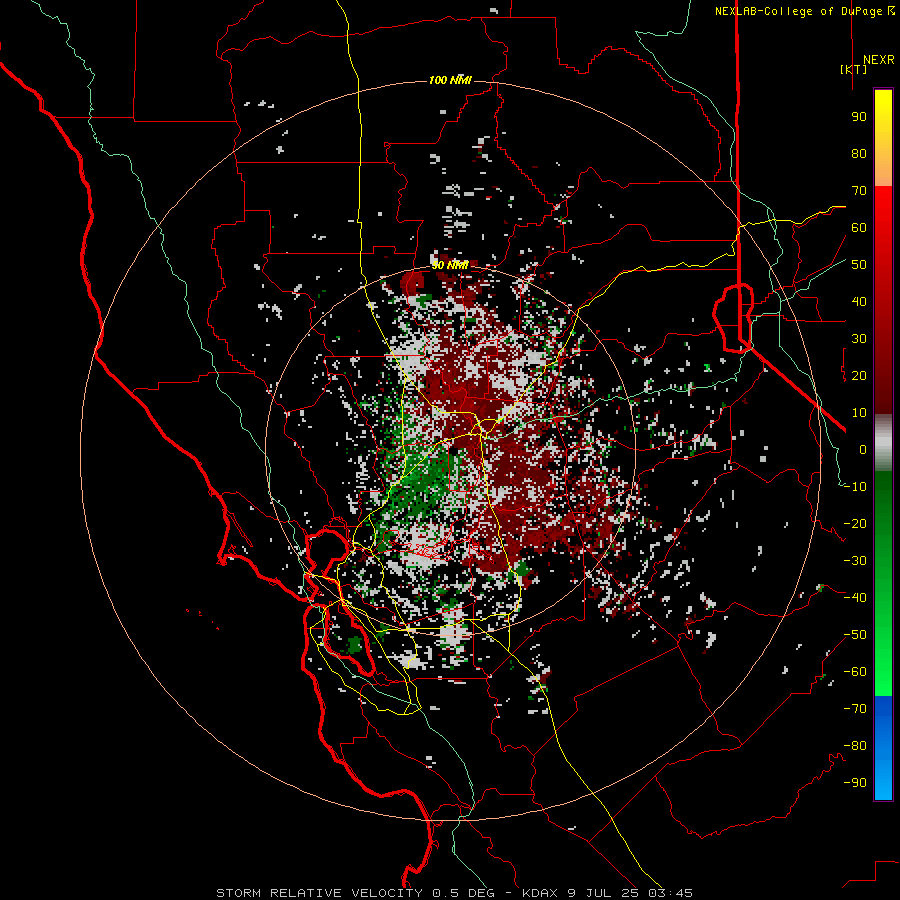
Task: Click the 10 value on velocity scale
Action: 859,413
